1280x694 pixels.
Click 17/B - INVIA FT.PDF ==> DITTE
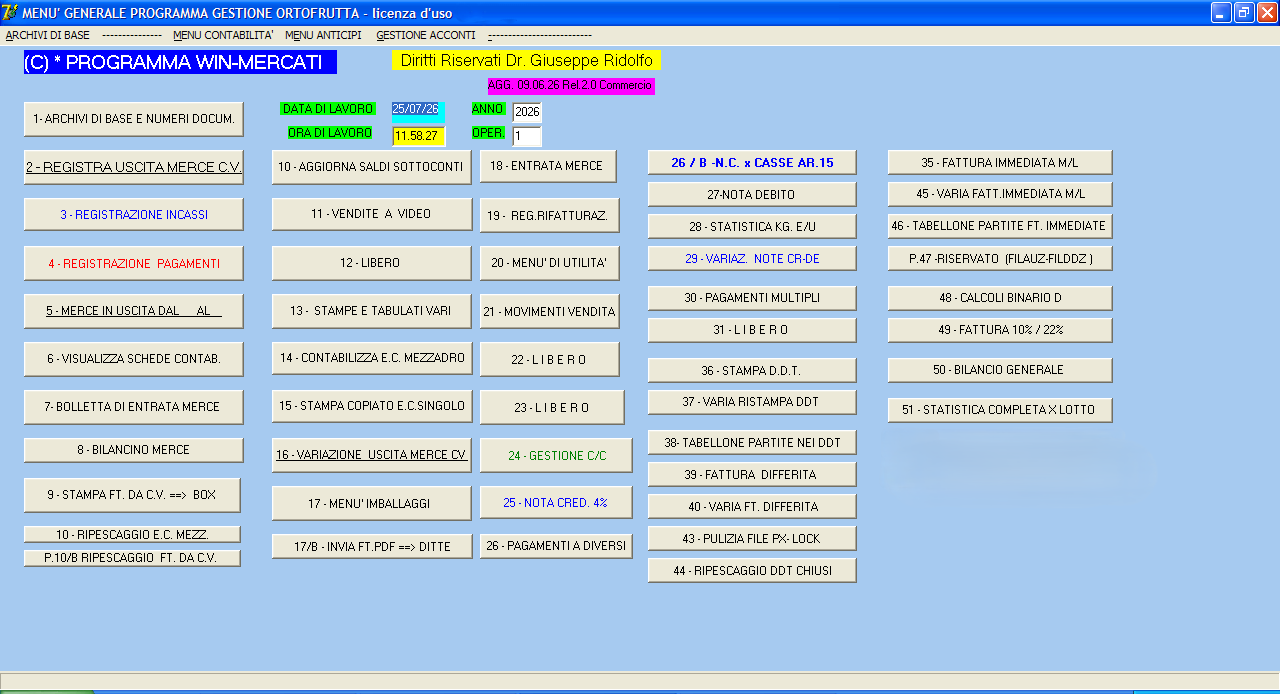click(x=372, y=546)
